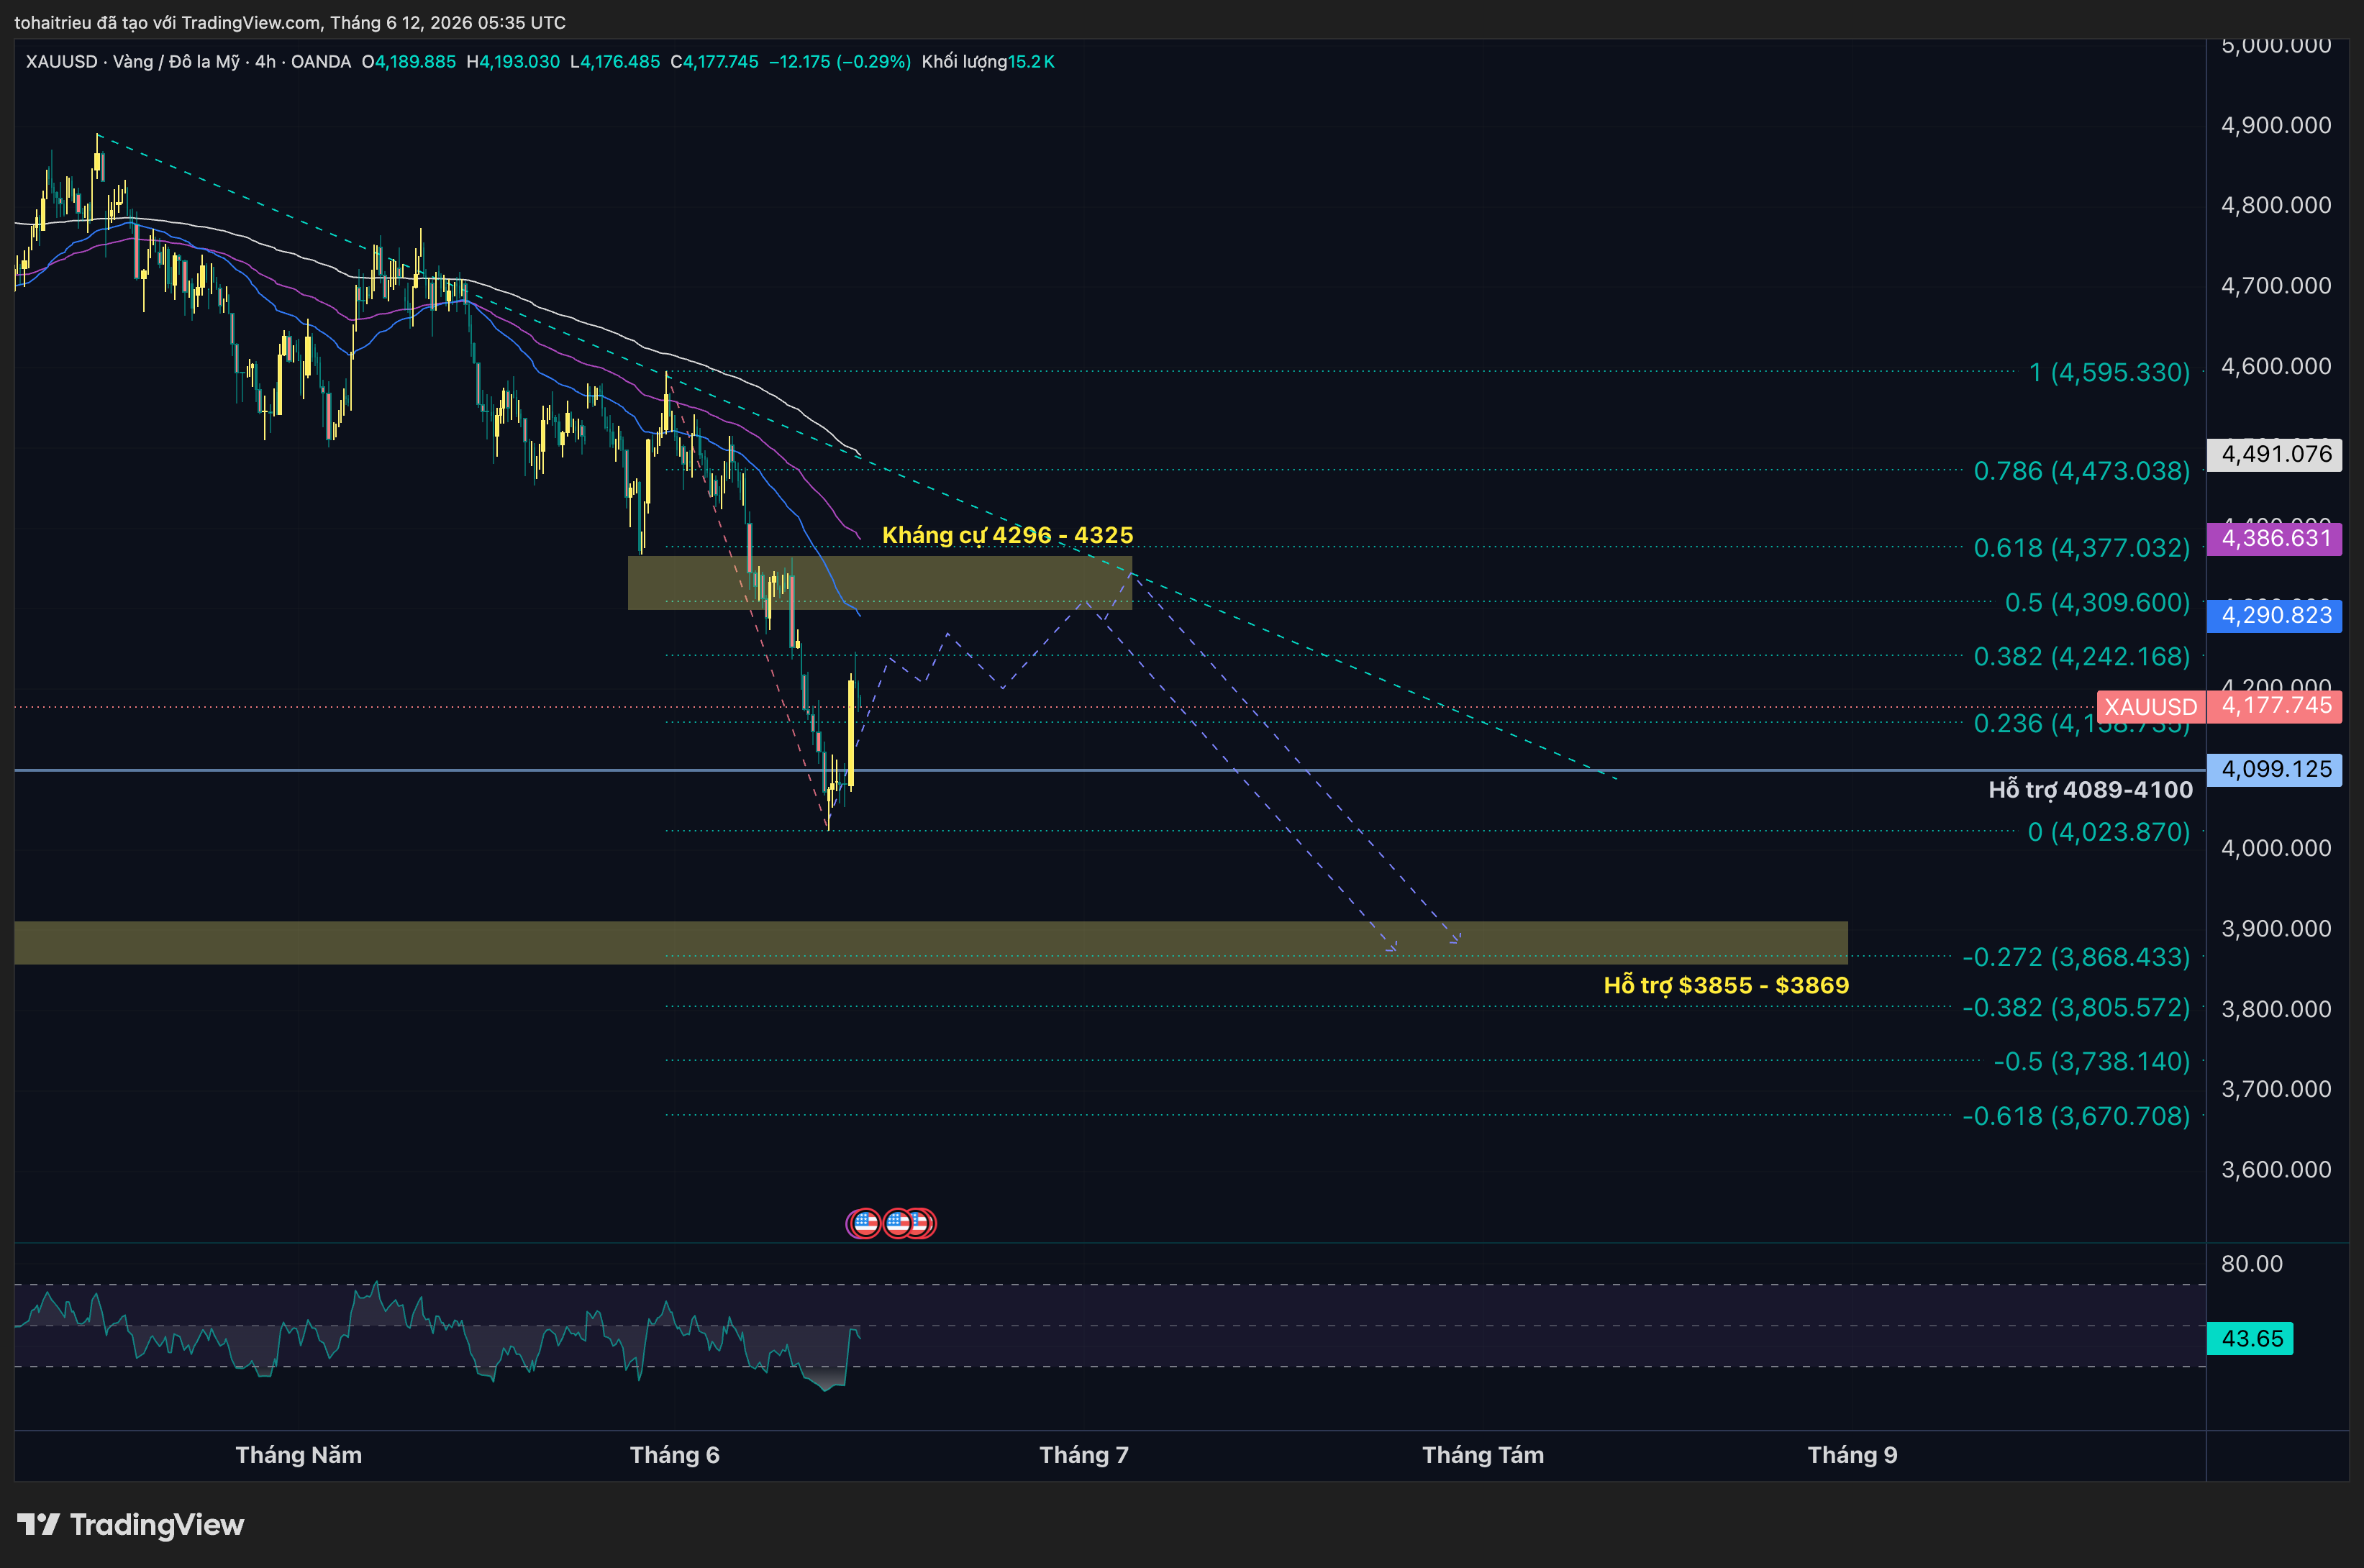2364x1568 pixels.
Task: Click the Tháng Năm time axis label
Action: 299,1455
